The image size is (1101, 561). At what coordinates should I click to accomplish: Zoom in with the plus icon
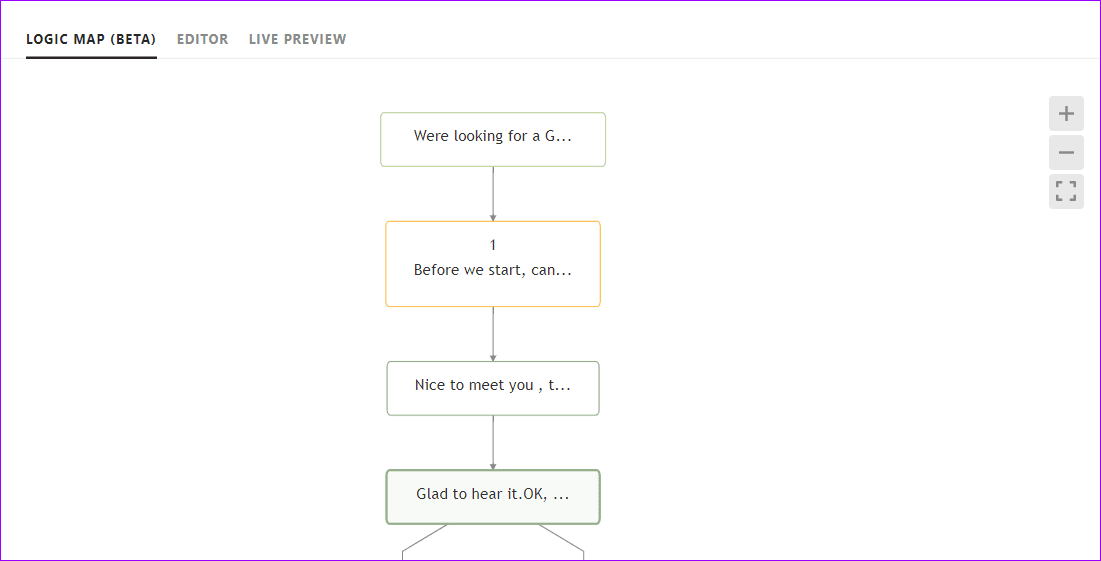pyautogui.click(x=1066, y=114)
